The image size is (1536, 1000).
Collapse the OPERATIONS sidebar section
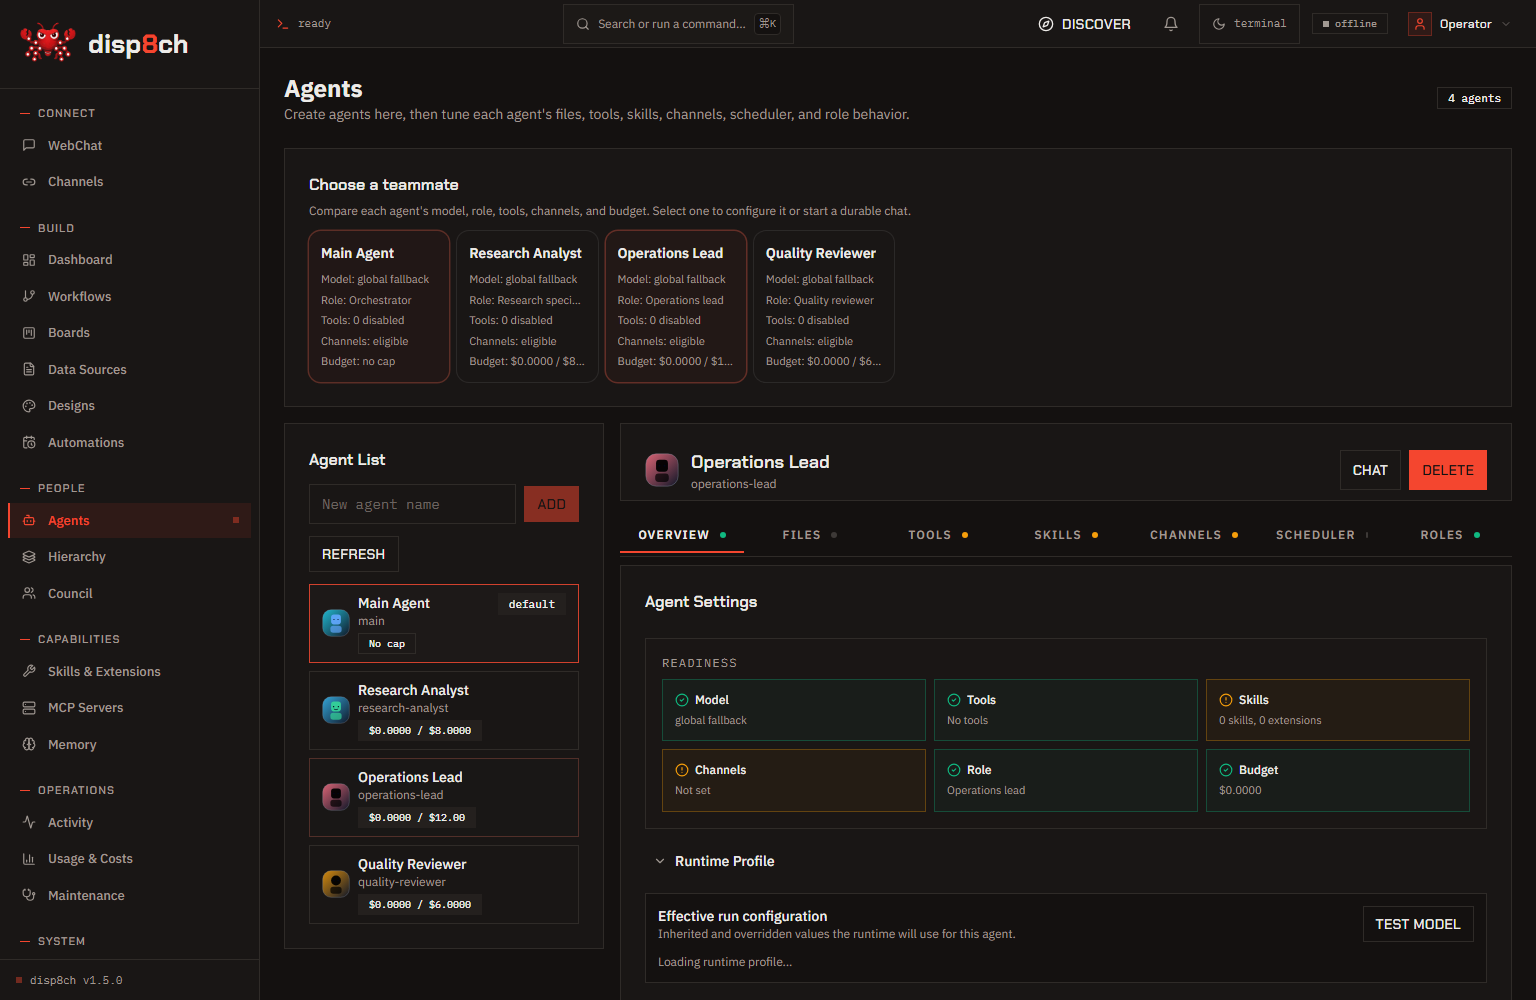[67, 790]
